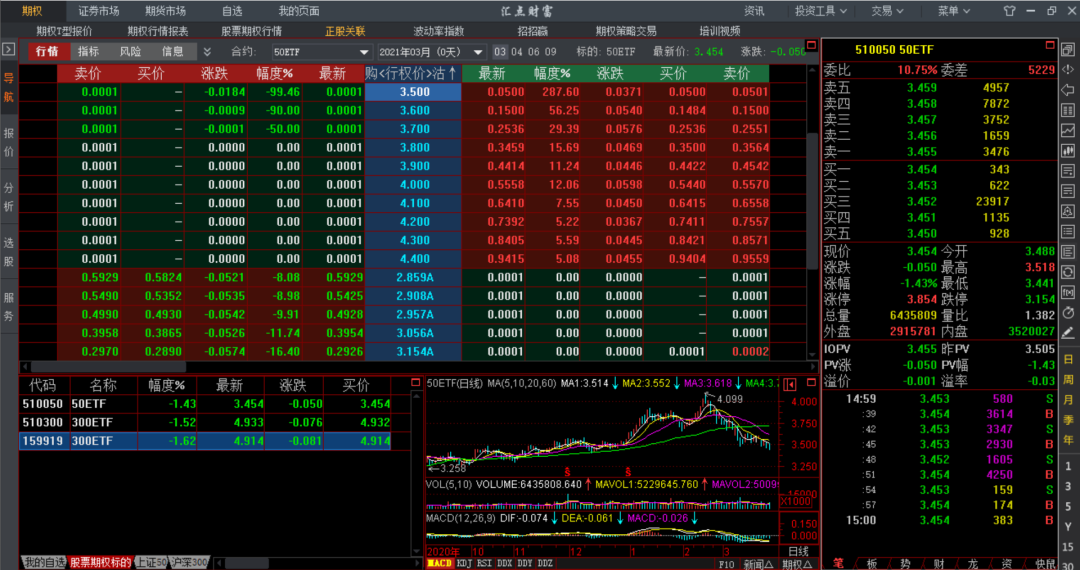Switch to the 波动率指数 tab

click(438, 31)
